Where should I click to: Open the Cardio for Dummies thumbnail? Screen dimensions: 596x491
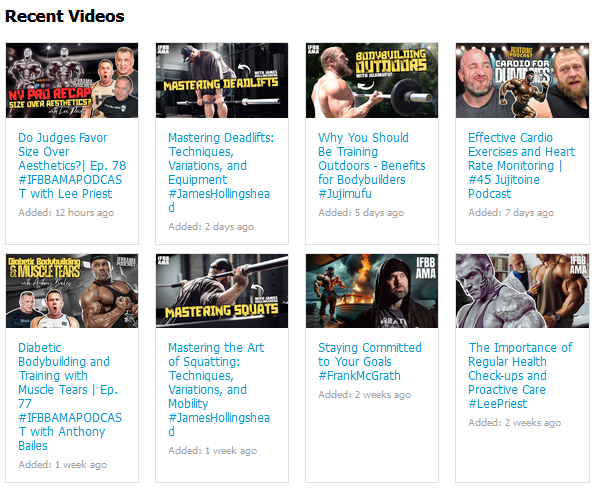click(x=522, y=80)
